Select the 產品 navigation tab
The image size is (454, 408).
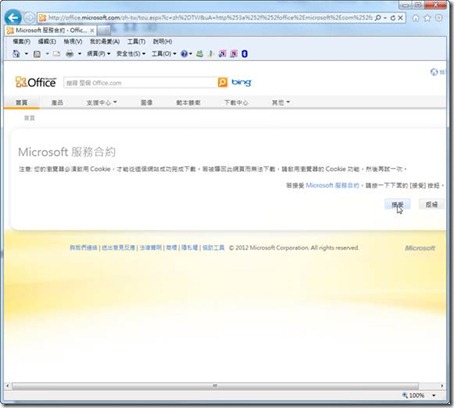[x=57, y=103]
